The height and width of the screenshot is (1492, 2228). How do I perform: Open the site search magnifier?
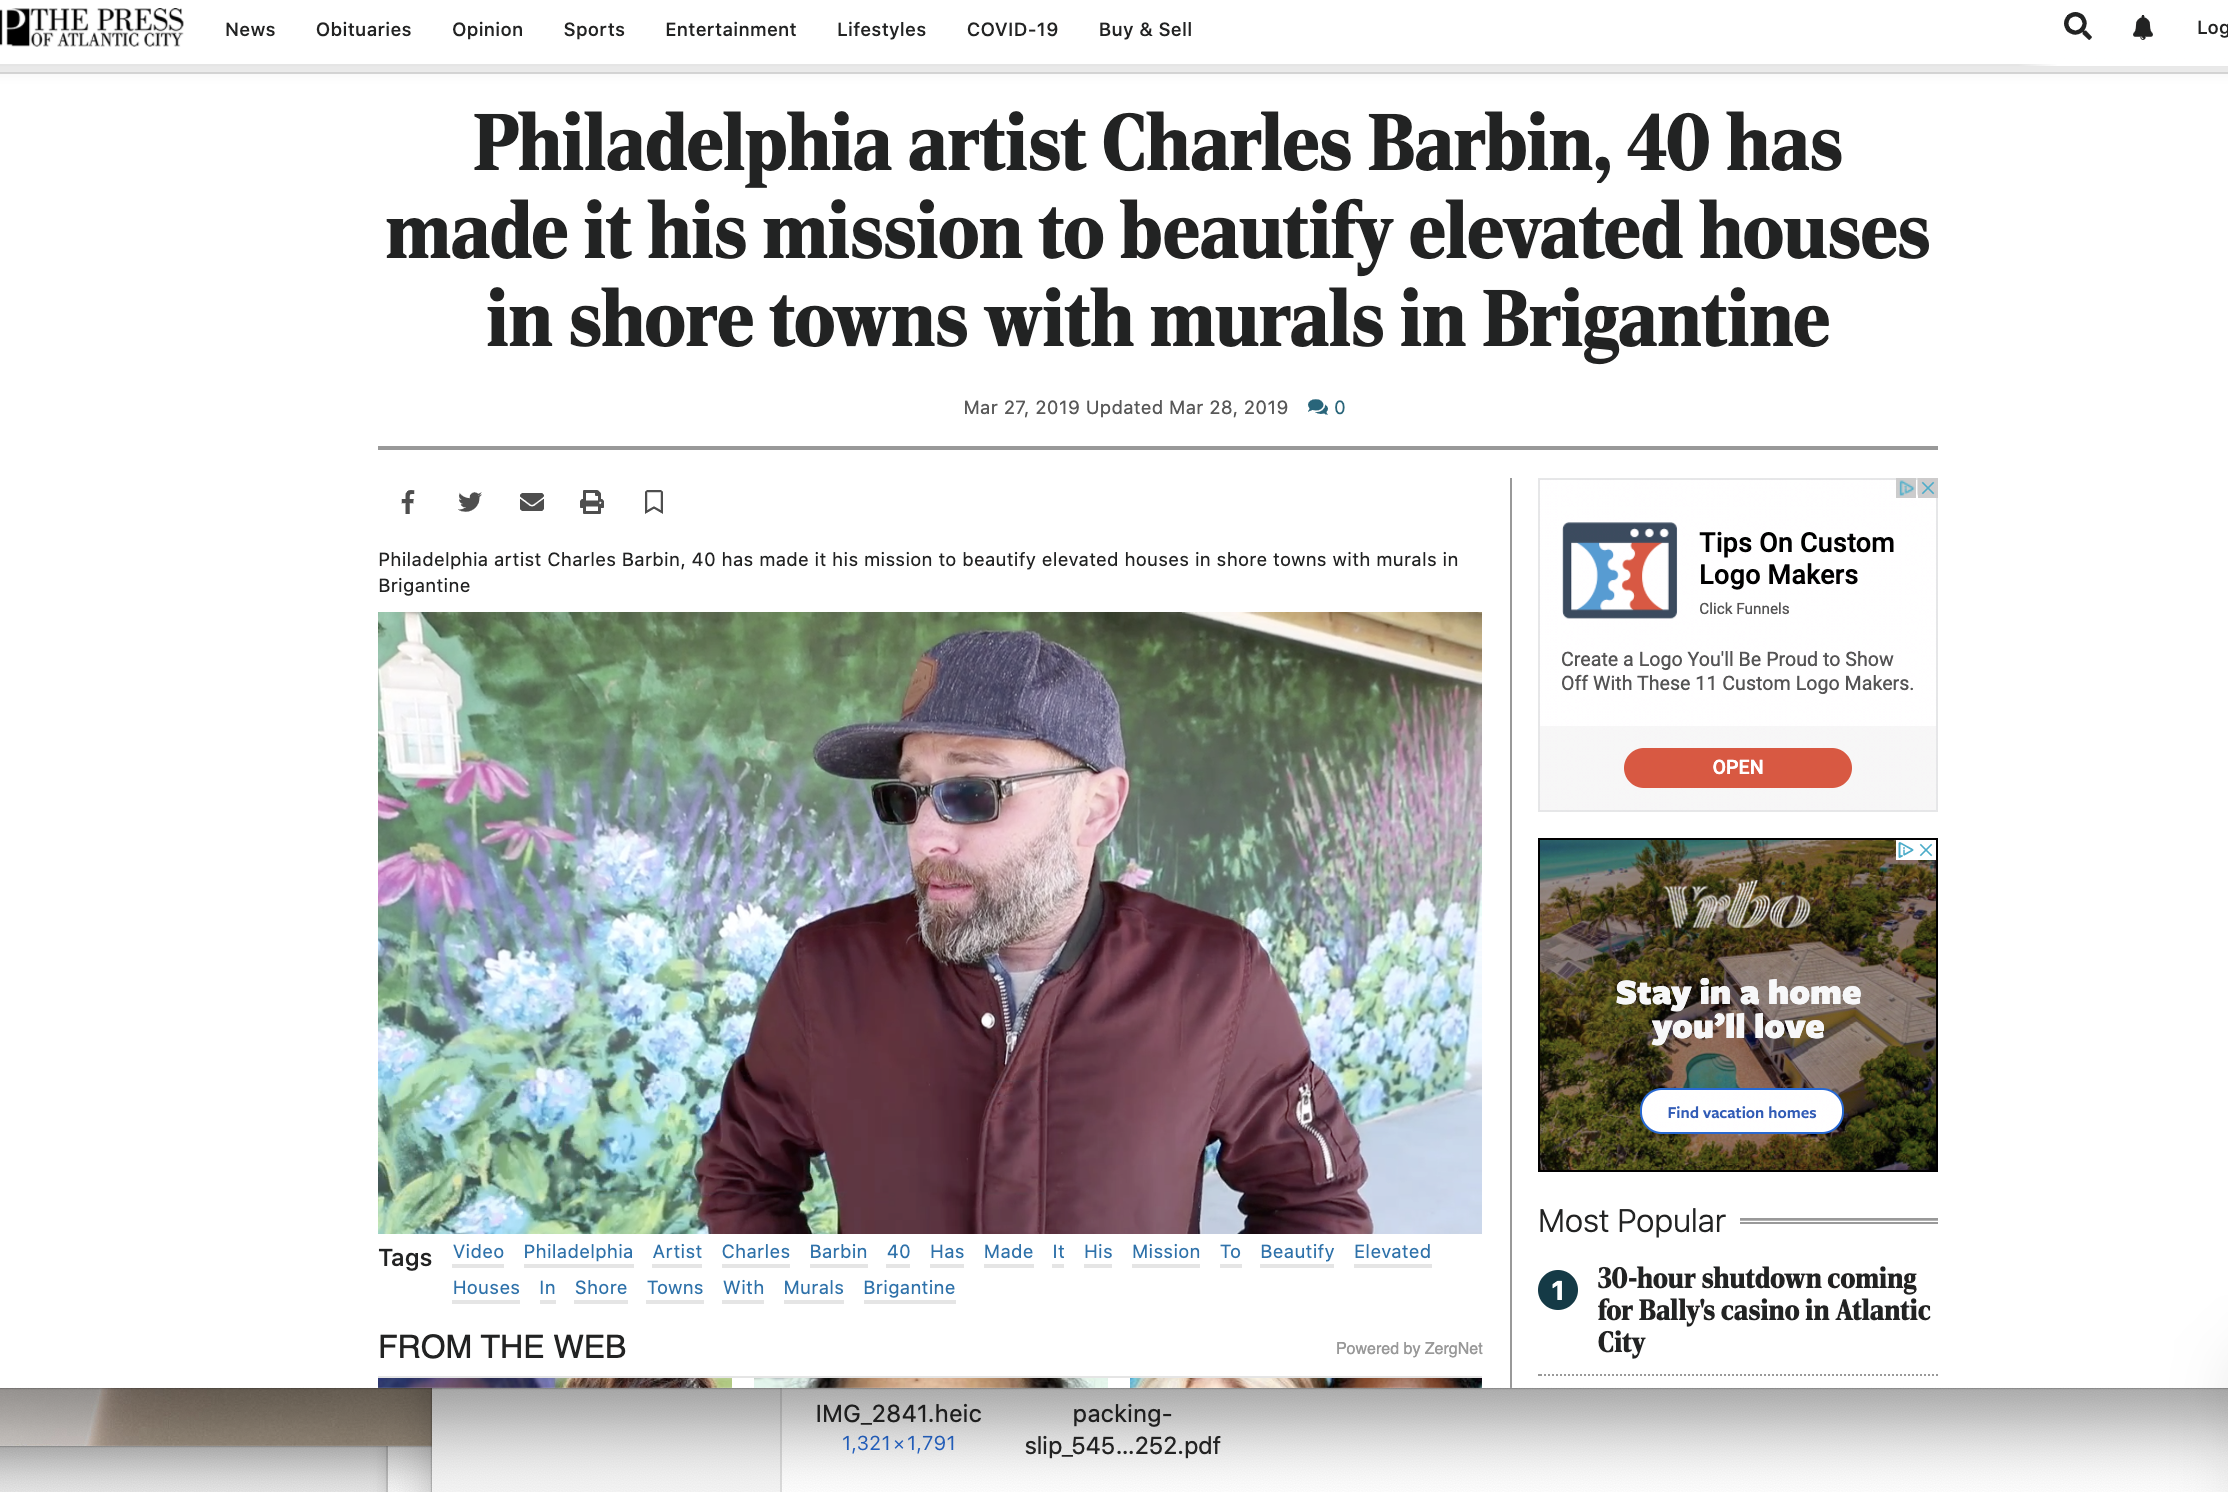coord(2077,27)
